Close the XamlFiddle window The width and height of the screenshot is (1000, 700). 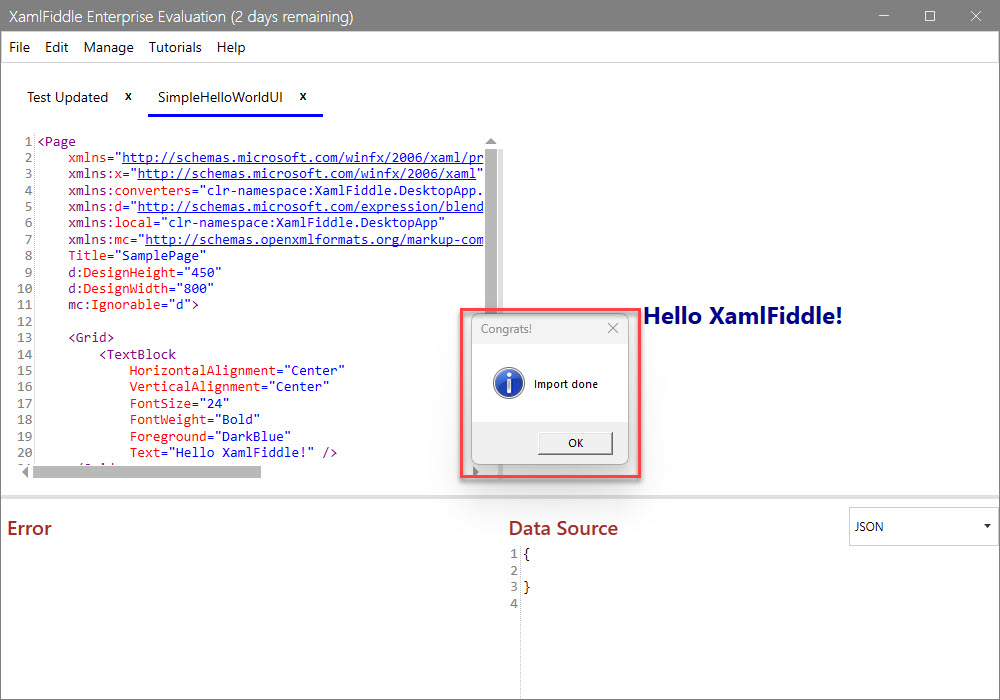(976, 16)
